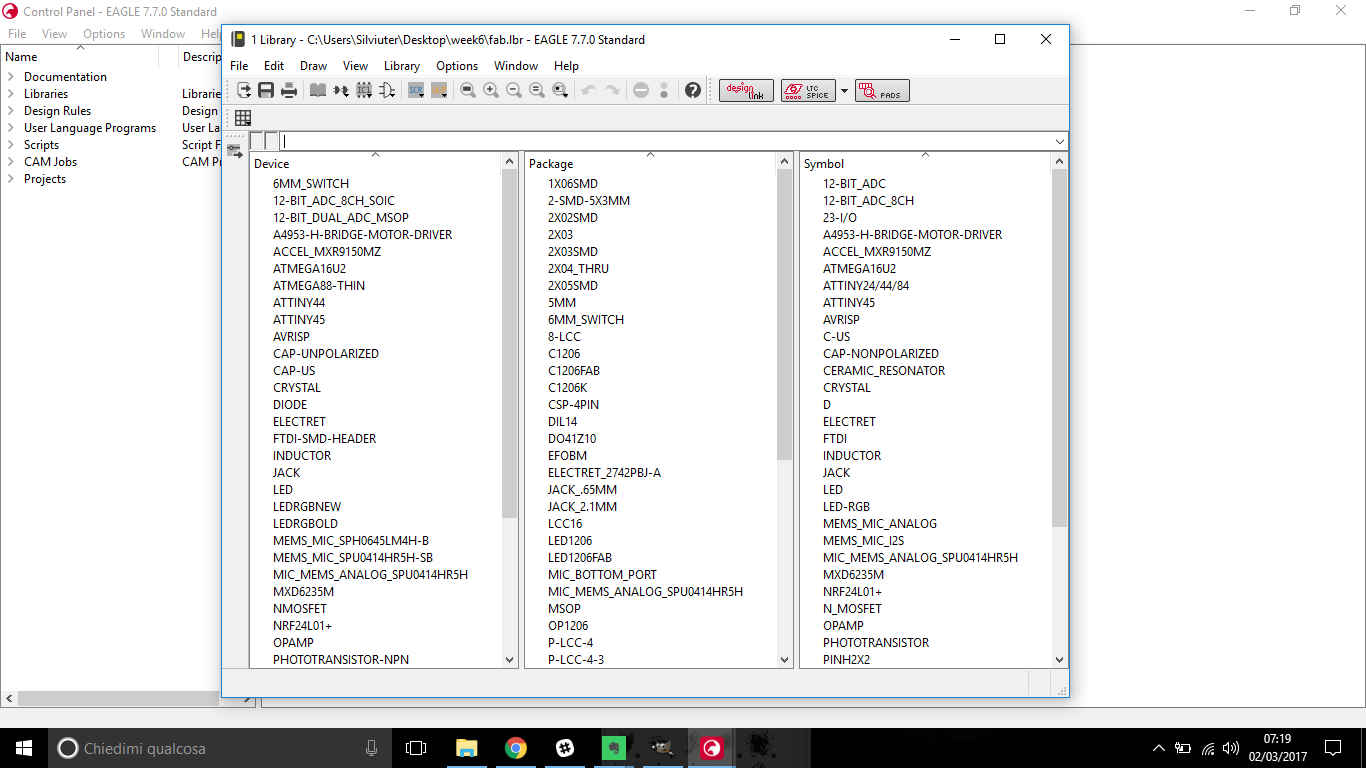This screenshot has height=768, width=1366.
Task: Run a script with the SCR icon
Action: [416, 91]
